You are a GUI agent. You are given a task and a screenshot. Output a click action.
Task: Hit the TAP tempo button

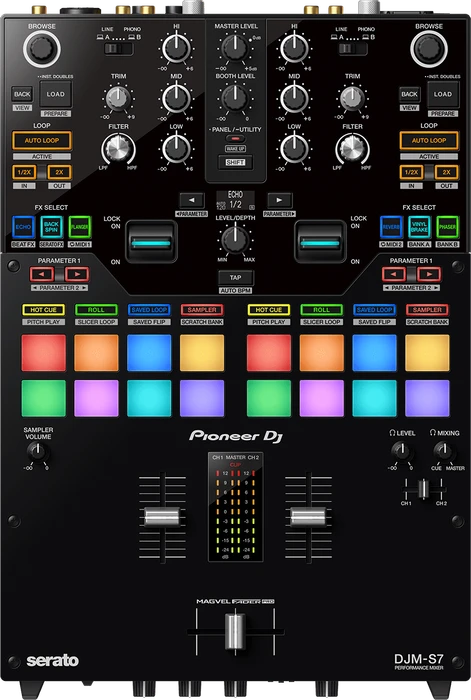point(235,278)
